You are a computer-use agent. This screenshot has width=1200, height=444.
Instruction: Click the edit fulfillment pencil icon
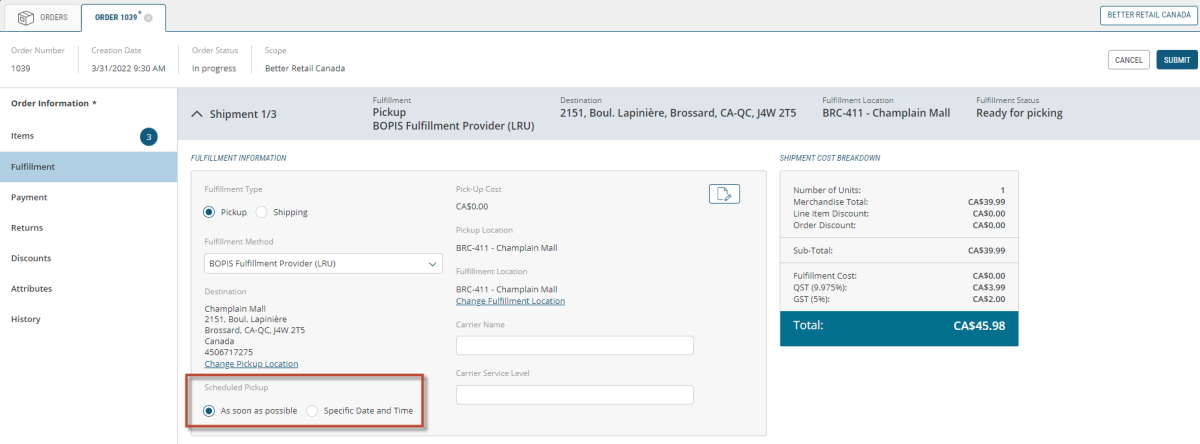pyautogui.click(x=724, y=194)
